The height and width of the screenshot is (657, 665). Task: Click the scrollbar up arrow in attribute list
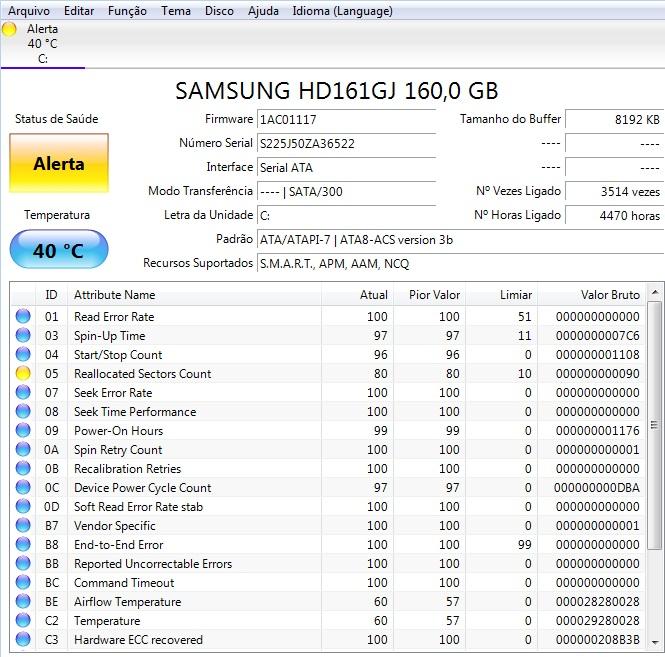tap(655, 292)
